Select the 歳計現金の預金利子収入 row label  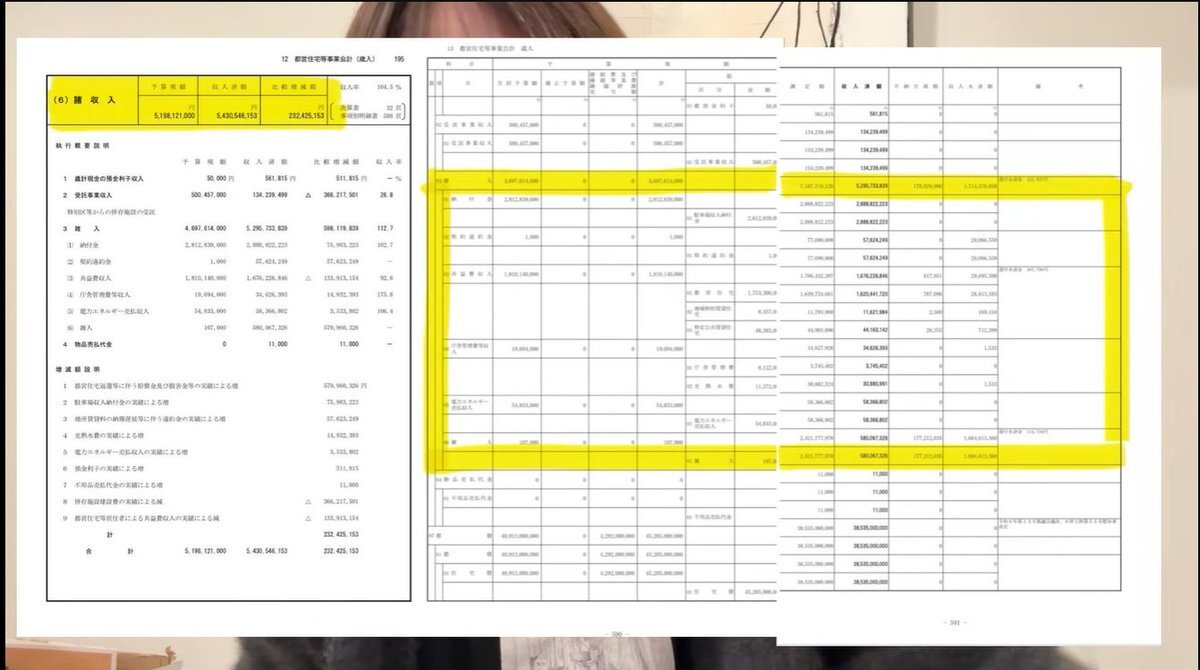(x=116, y=178)
